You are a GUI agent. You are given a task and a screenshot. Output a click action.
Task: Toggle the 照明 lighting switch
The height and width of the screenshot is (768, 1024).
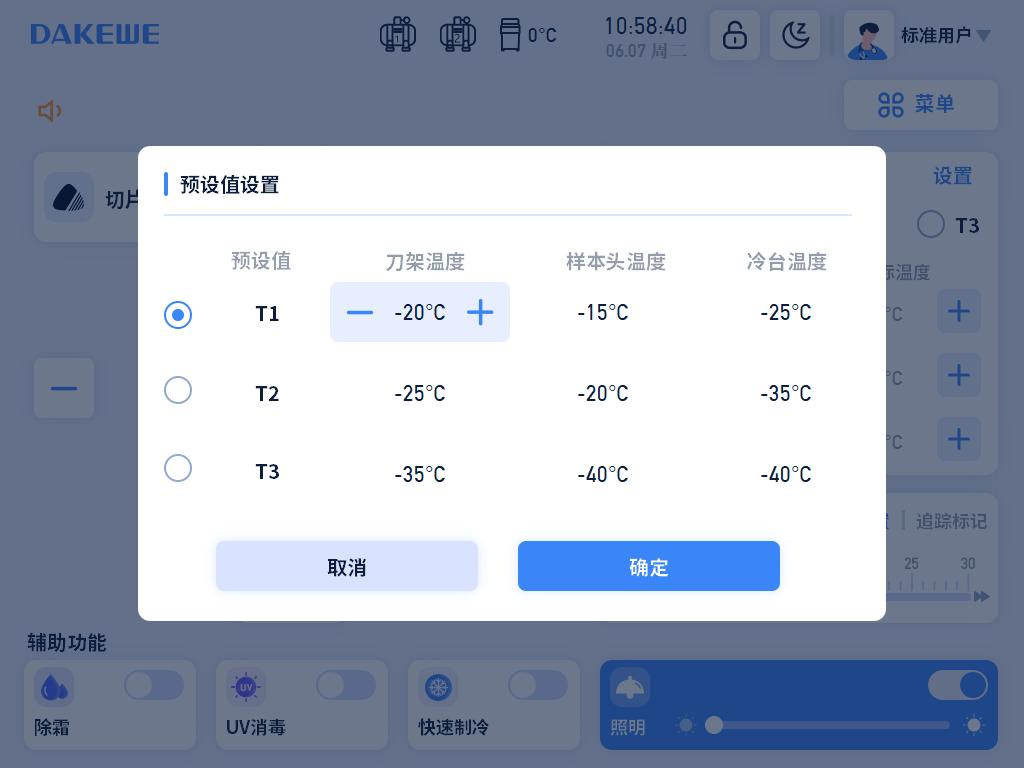coord(957,685)
